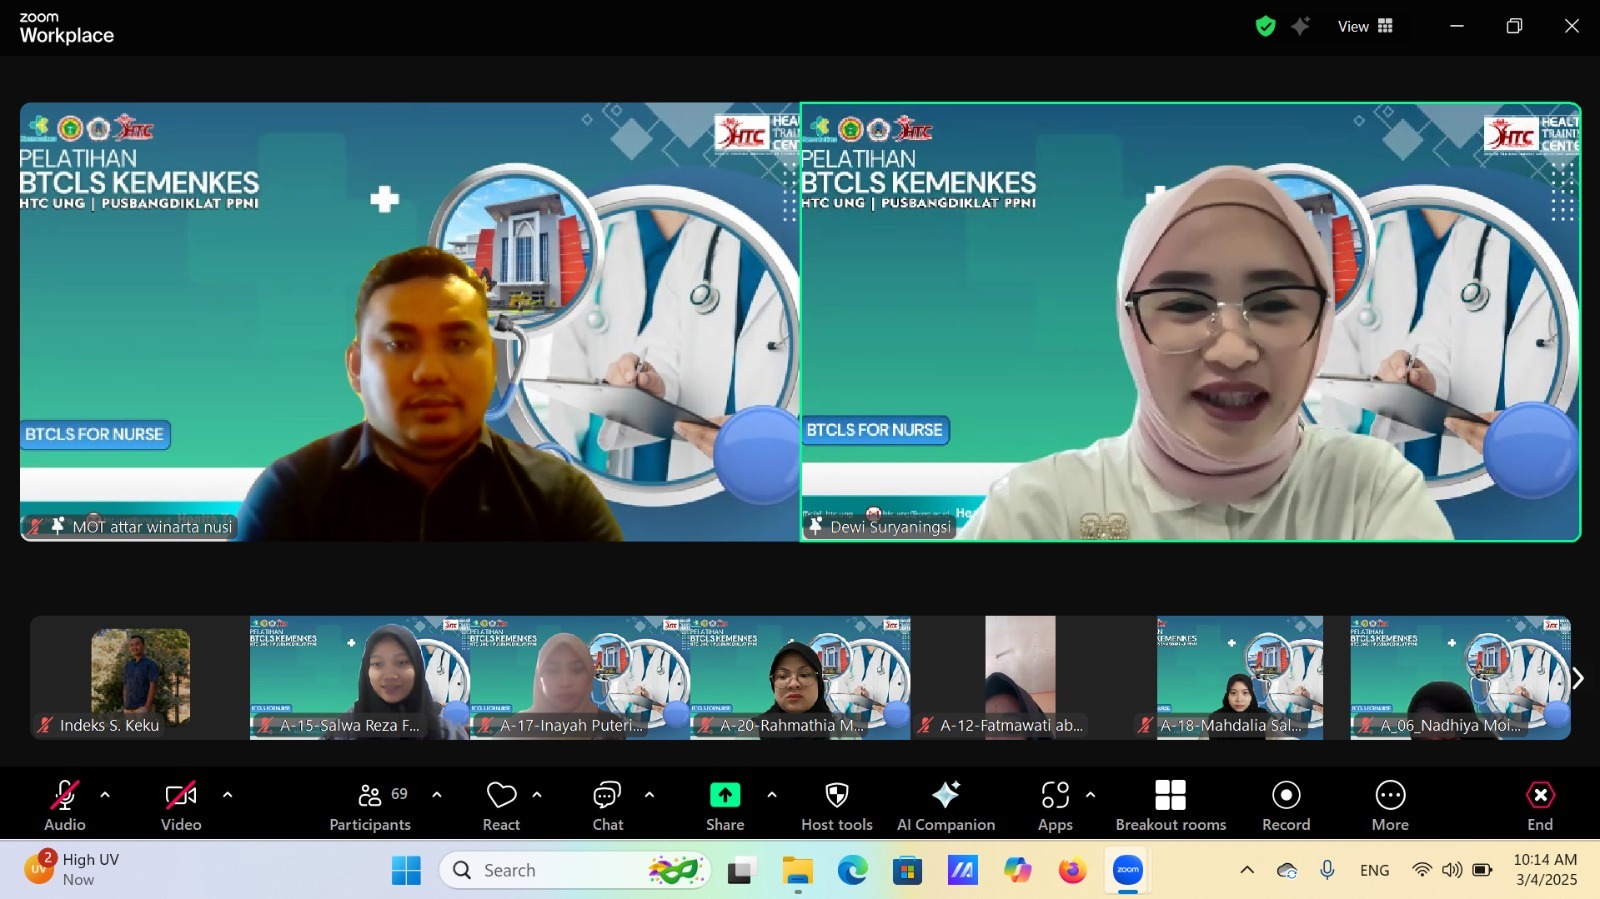Click MOT attar winarta nusi name label
Viewport: 1600px width, 899px height.
tap(152, 527)
